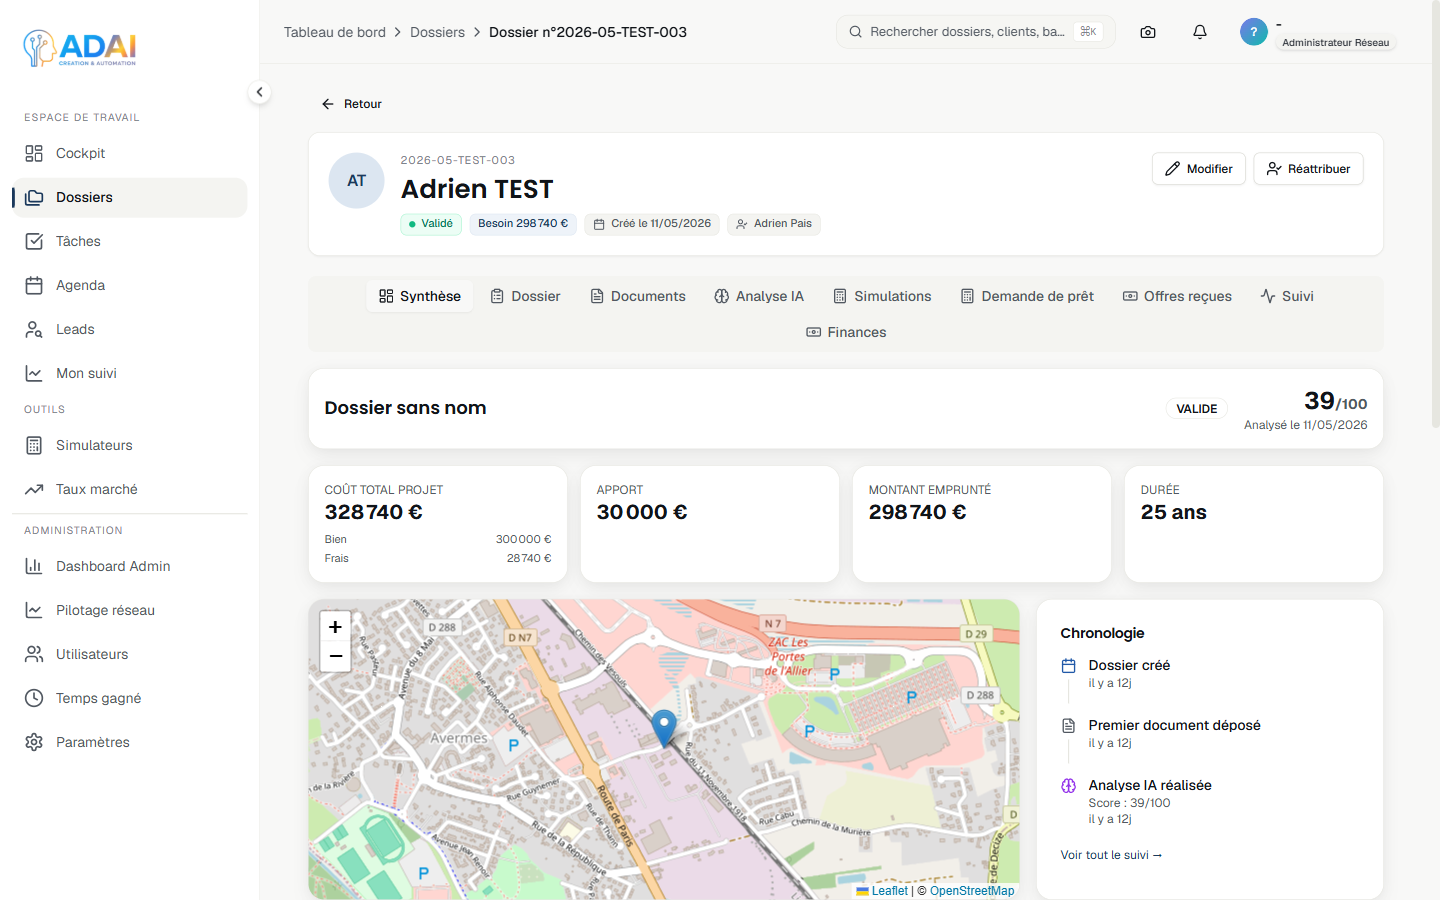Open Cockpit from the sidebar
This screenshot has height=900, width=1440.
[129, 153]
